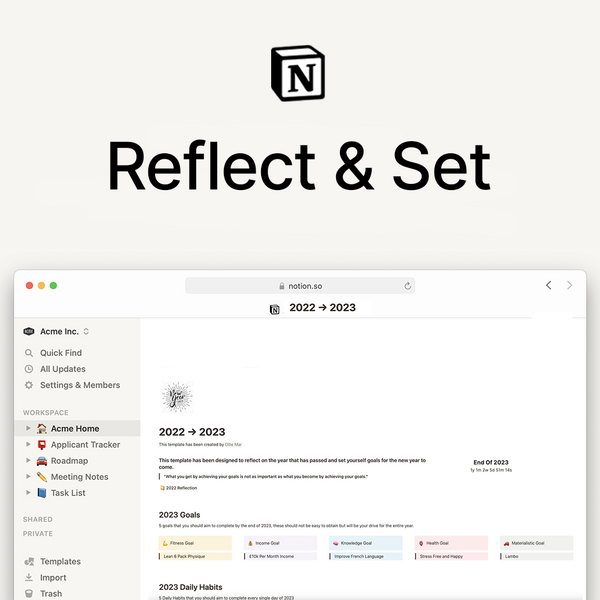Click the Trash bin icon

coord(29,593)
